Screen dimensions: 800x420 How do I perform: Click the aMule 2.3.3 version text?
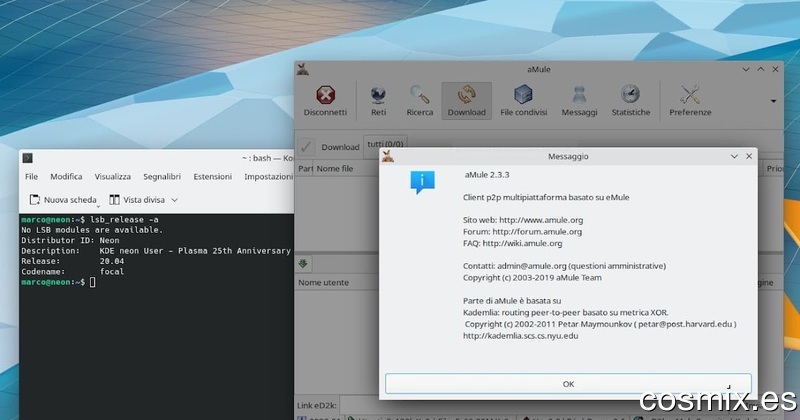tap(487, 175)
